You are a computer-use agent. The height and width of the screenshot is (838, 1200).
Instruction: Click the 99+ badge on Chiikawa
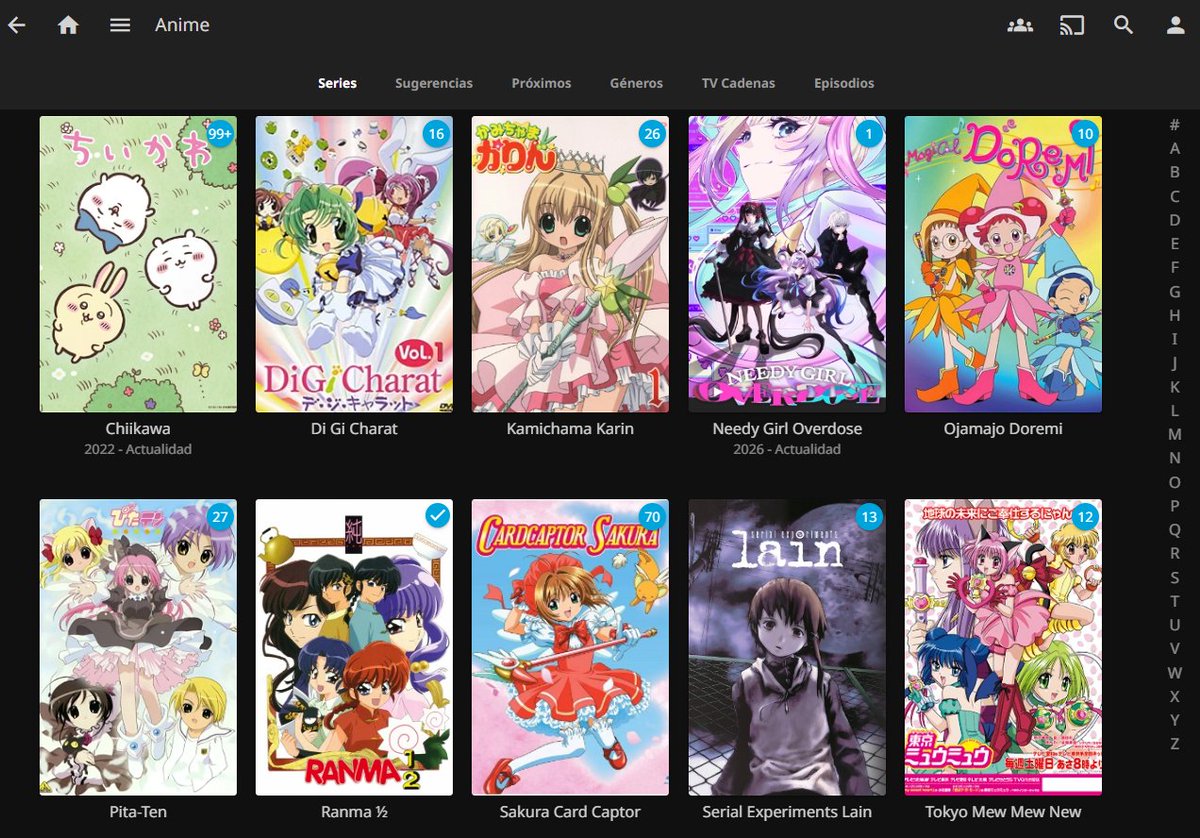pyautogui.click(x=220, y=133)
